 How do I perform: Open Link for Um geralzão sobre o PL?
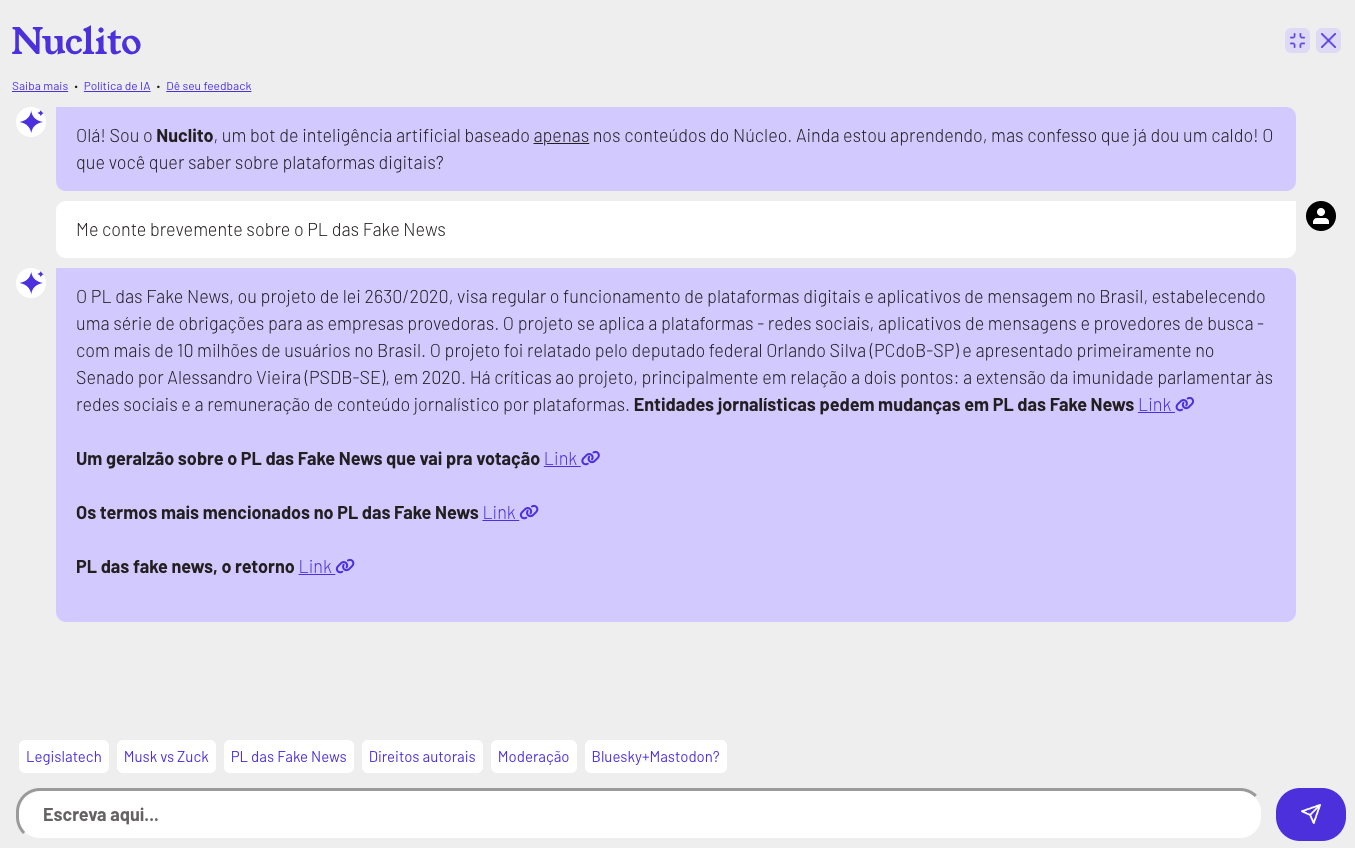pos(572,459)
